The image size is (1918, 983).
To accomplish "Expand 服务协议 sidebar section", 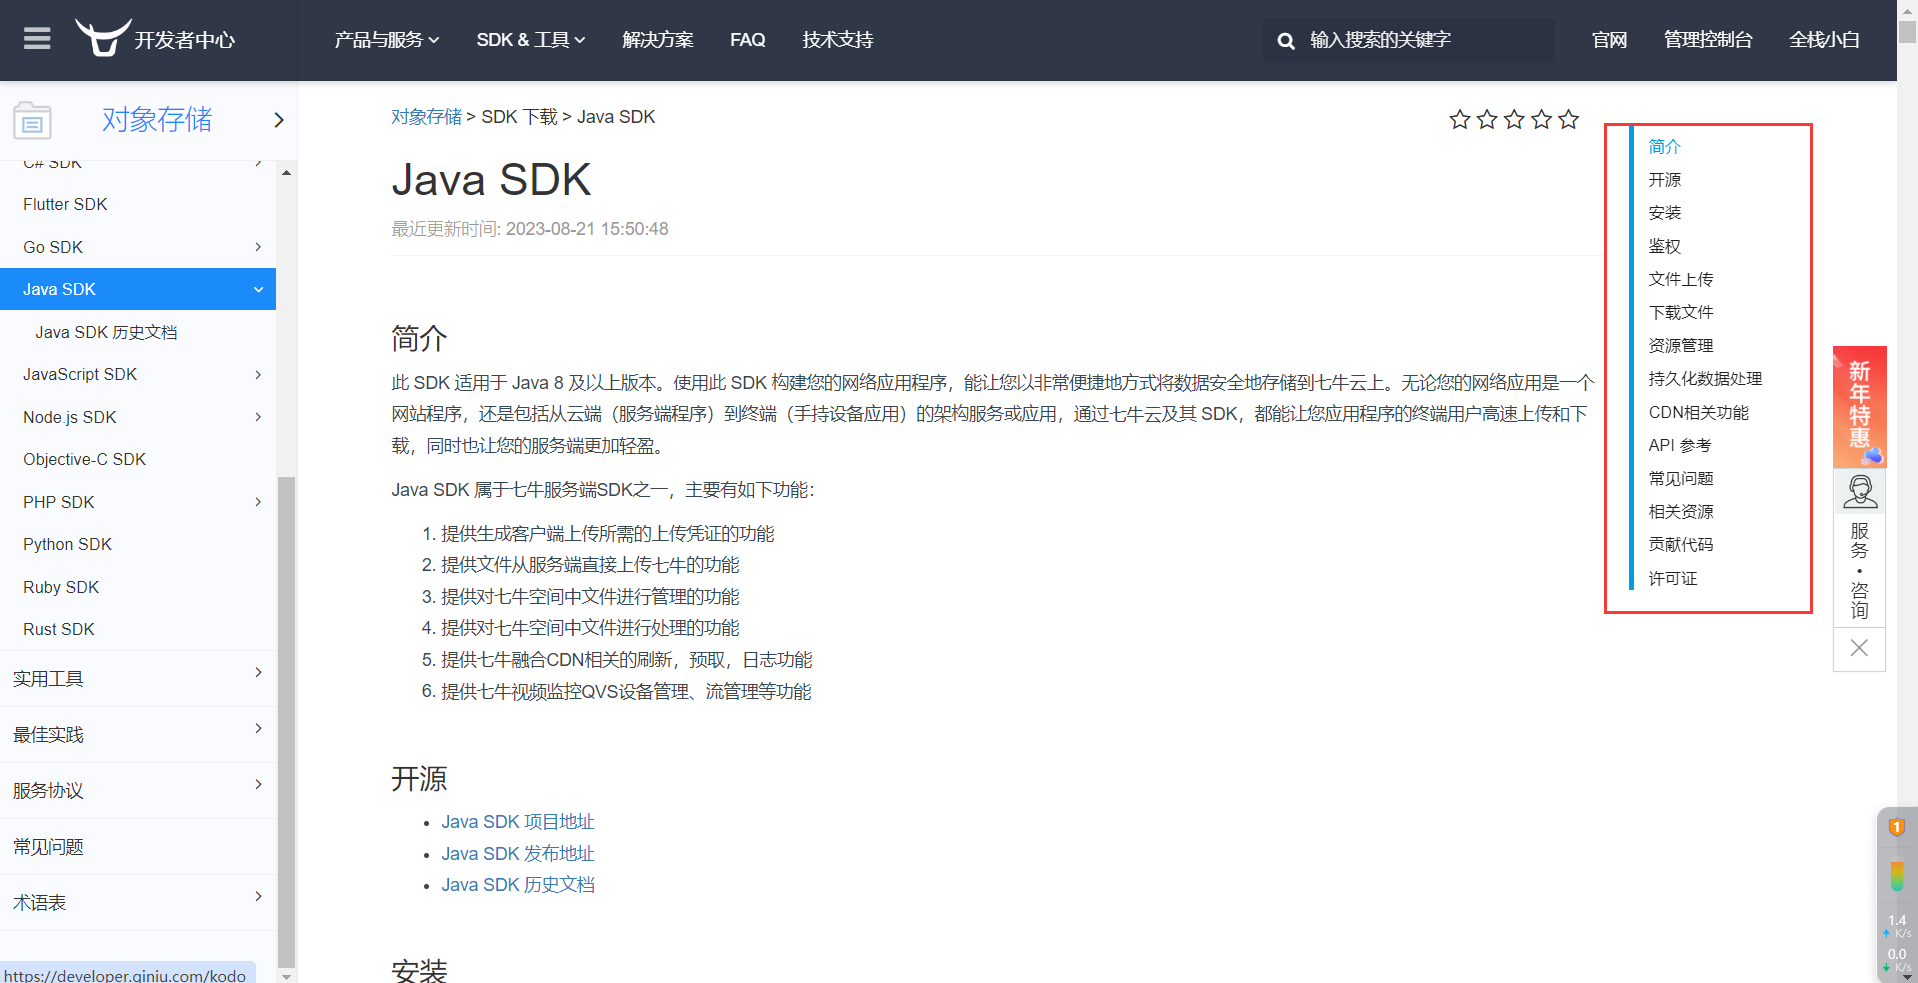I will pyautogui.click(x=258, y=784).
